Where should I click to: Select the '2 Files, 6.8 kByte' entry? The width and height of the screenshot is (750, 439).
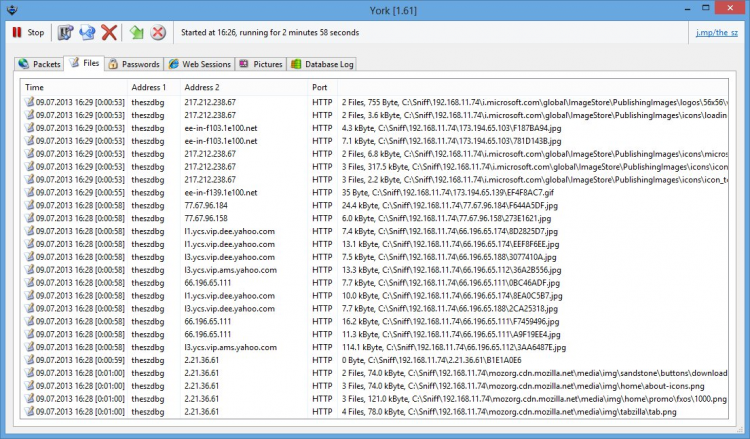535,154
